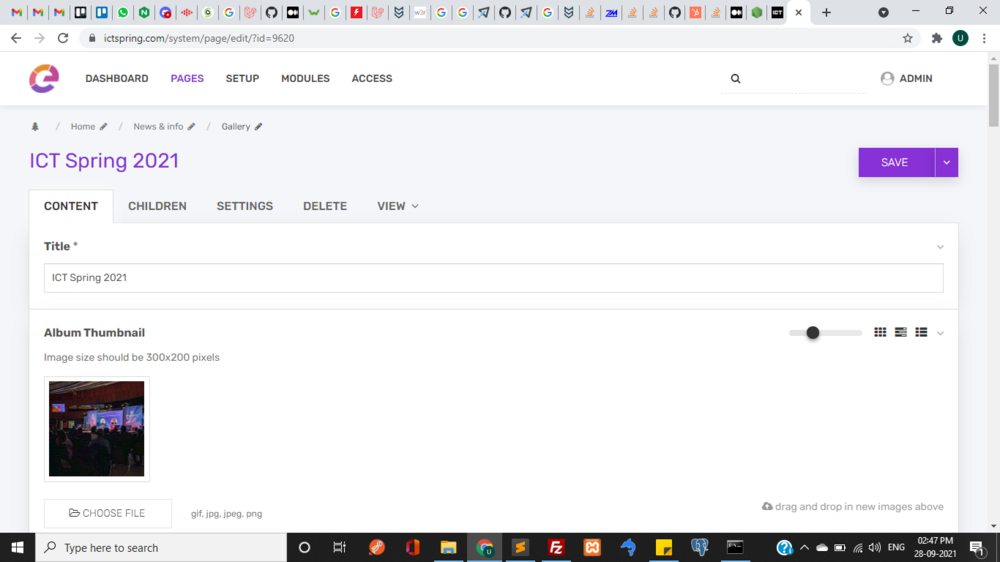1000x562 pixels.
Task: Open the ADMIN user profile icon
Action: pos(887,78)
